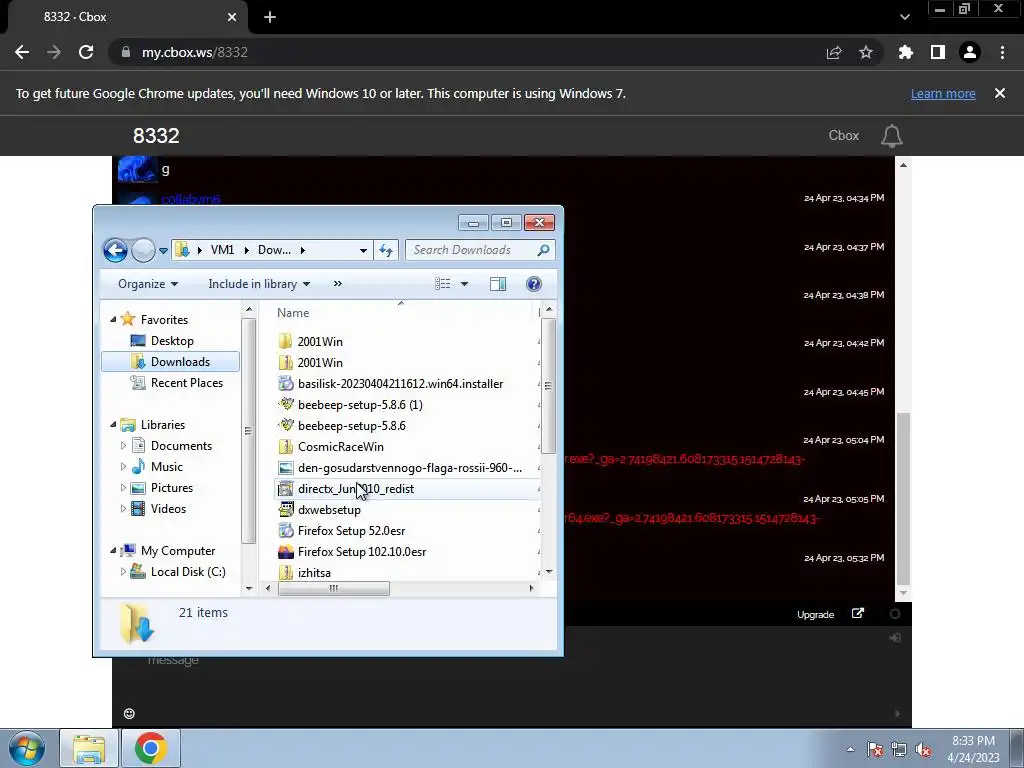Screen dimensions: 1024x768
Task: Collapse the Favorites tree group
Action: click(x=113, y=319)
